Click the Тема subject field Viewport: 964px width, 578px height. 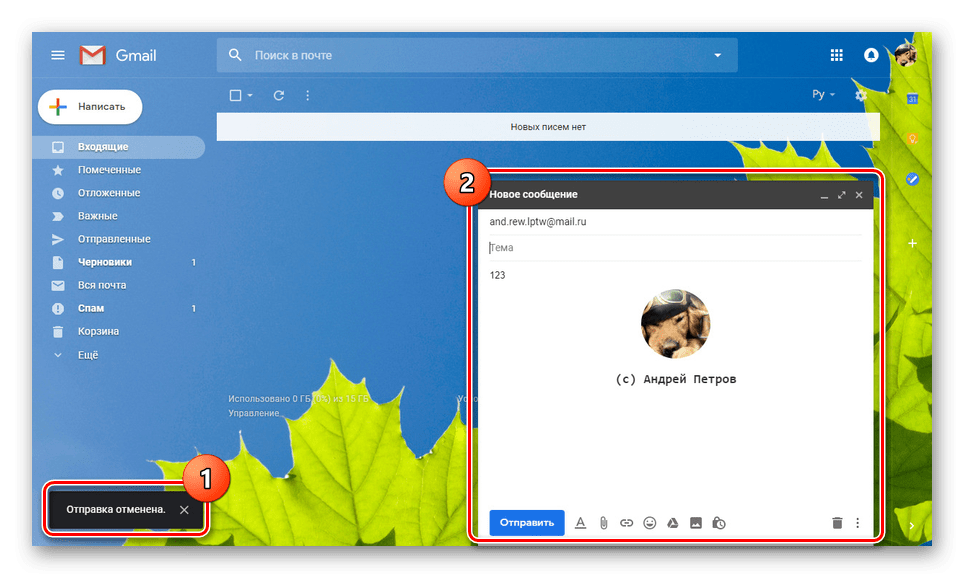(x=675, y=248)
